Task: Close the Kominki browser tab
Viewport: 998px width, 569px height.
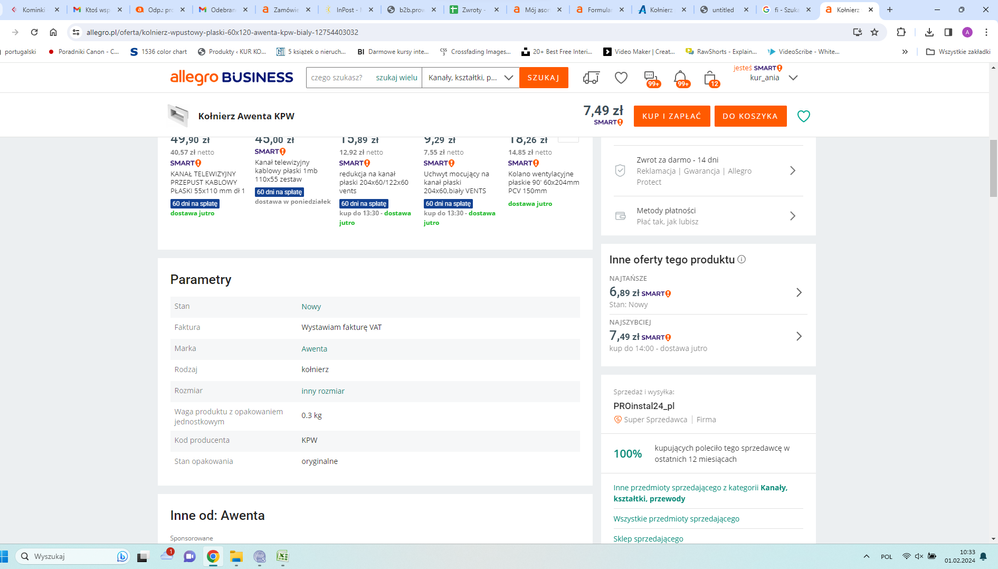Action: click(x=57, y=10)
